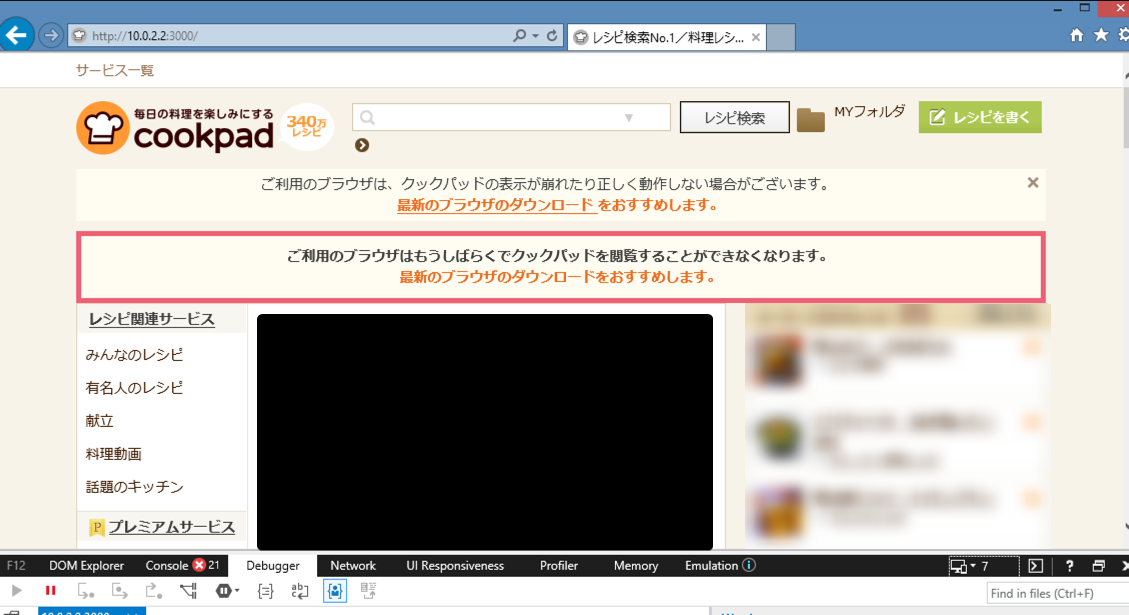Expand the recipe search box dropdown triangle

[629, 117]
